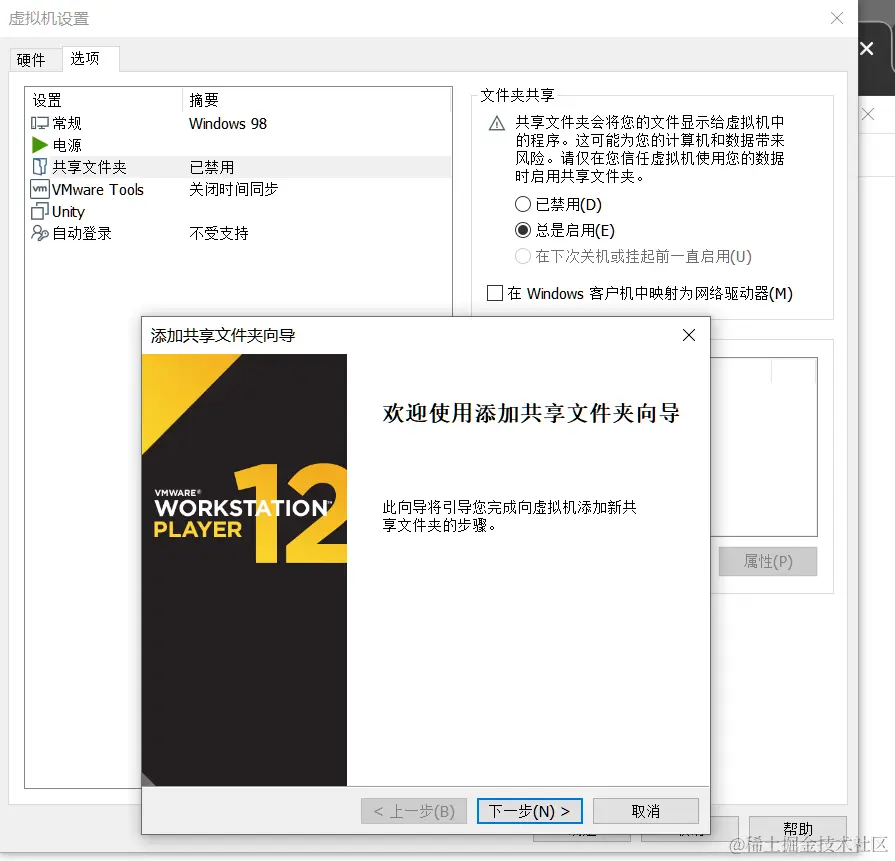Select the 常规 settings row
This screenshot has height=861, width=895.
pyautogui.click(x=240, y=123)
